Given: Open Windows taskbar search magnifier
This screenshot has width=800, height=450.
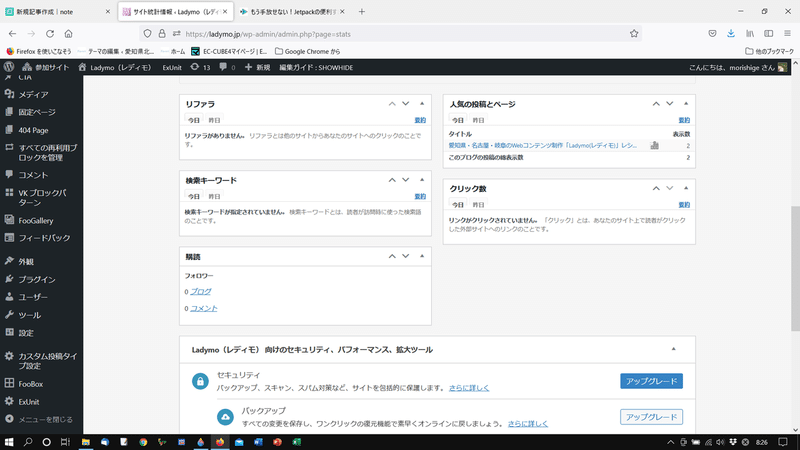Looking at the screenshot, I should [28, 442].
